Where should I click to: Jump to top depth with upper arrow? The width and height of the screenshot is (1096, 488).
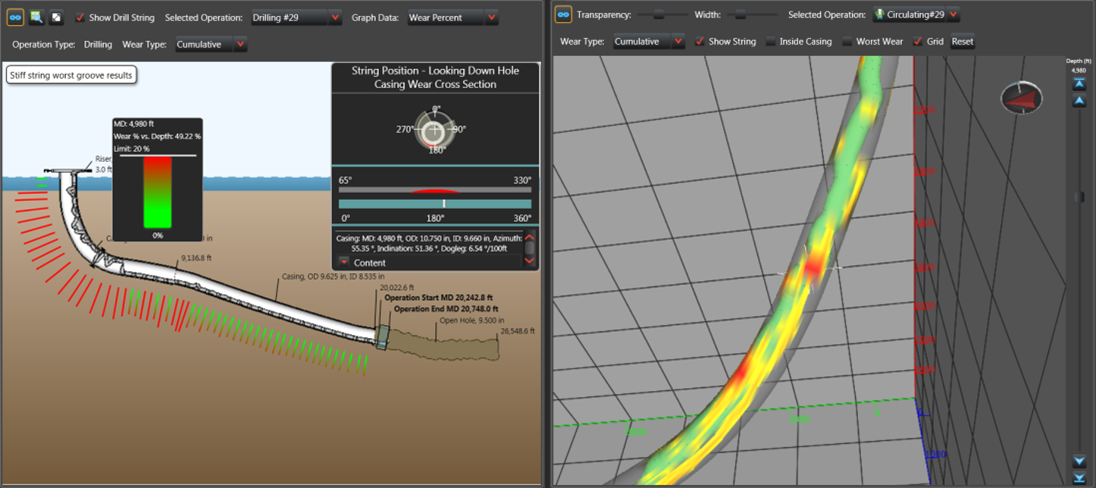[1079, 84]
